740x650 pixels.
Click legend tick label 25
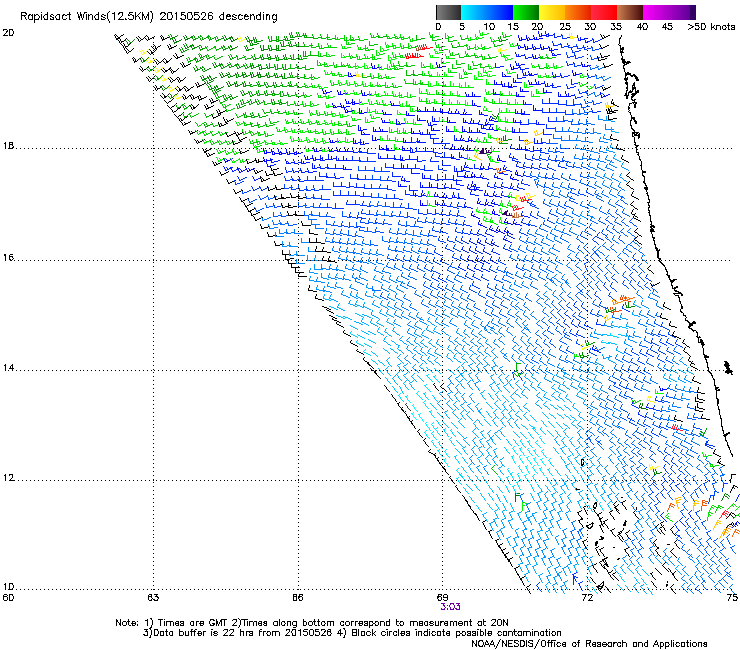click(565, 27)
